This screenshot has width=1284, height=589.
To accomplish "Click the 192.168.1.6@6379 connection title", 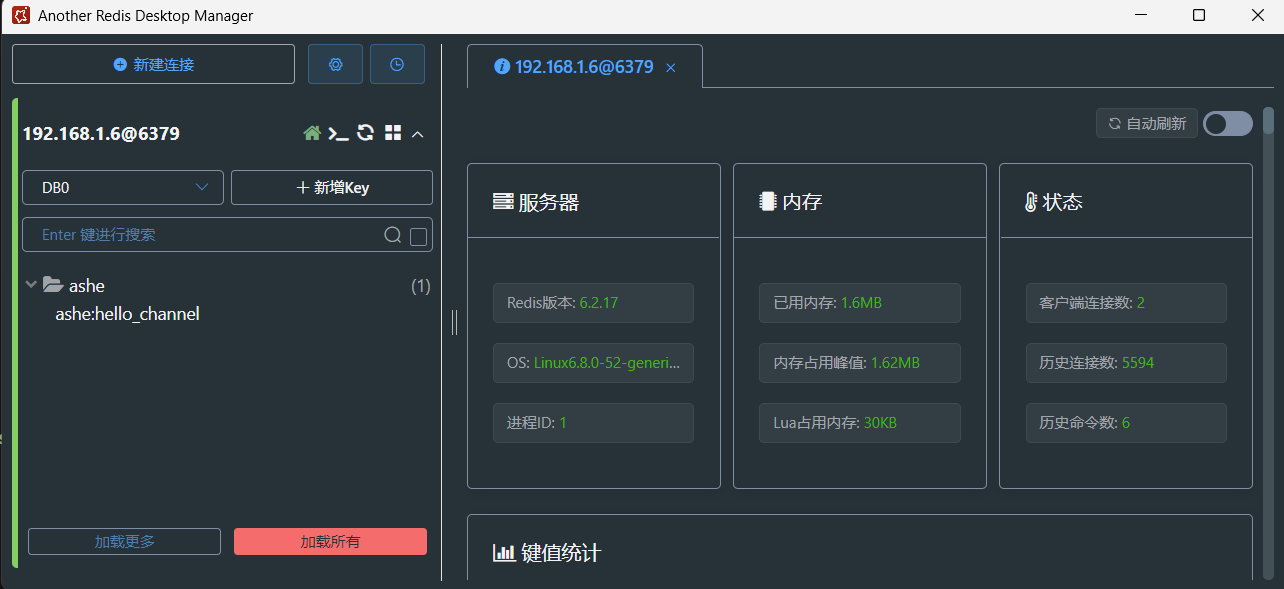I will click(x=101, y=133).
